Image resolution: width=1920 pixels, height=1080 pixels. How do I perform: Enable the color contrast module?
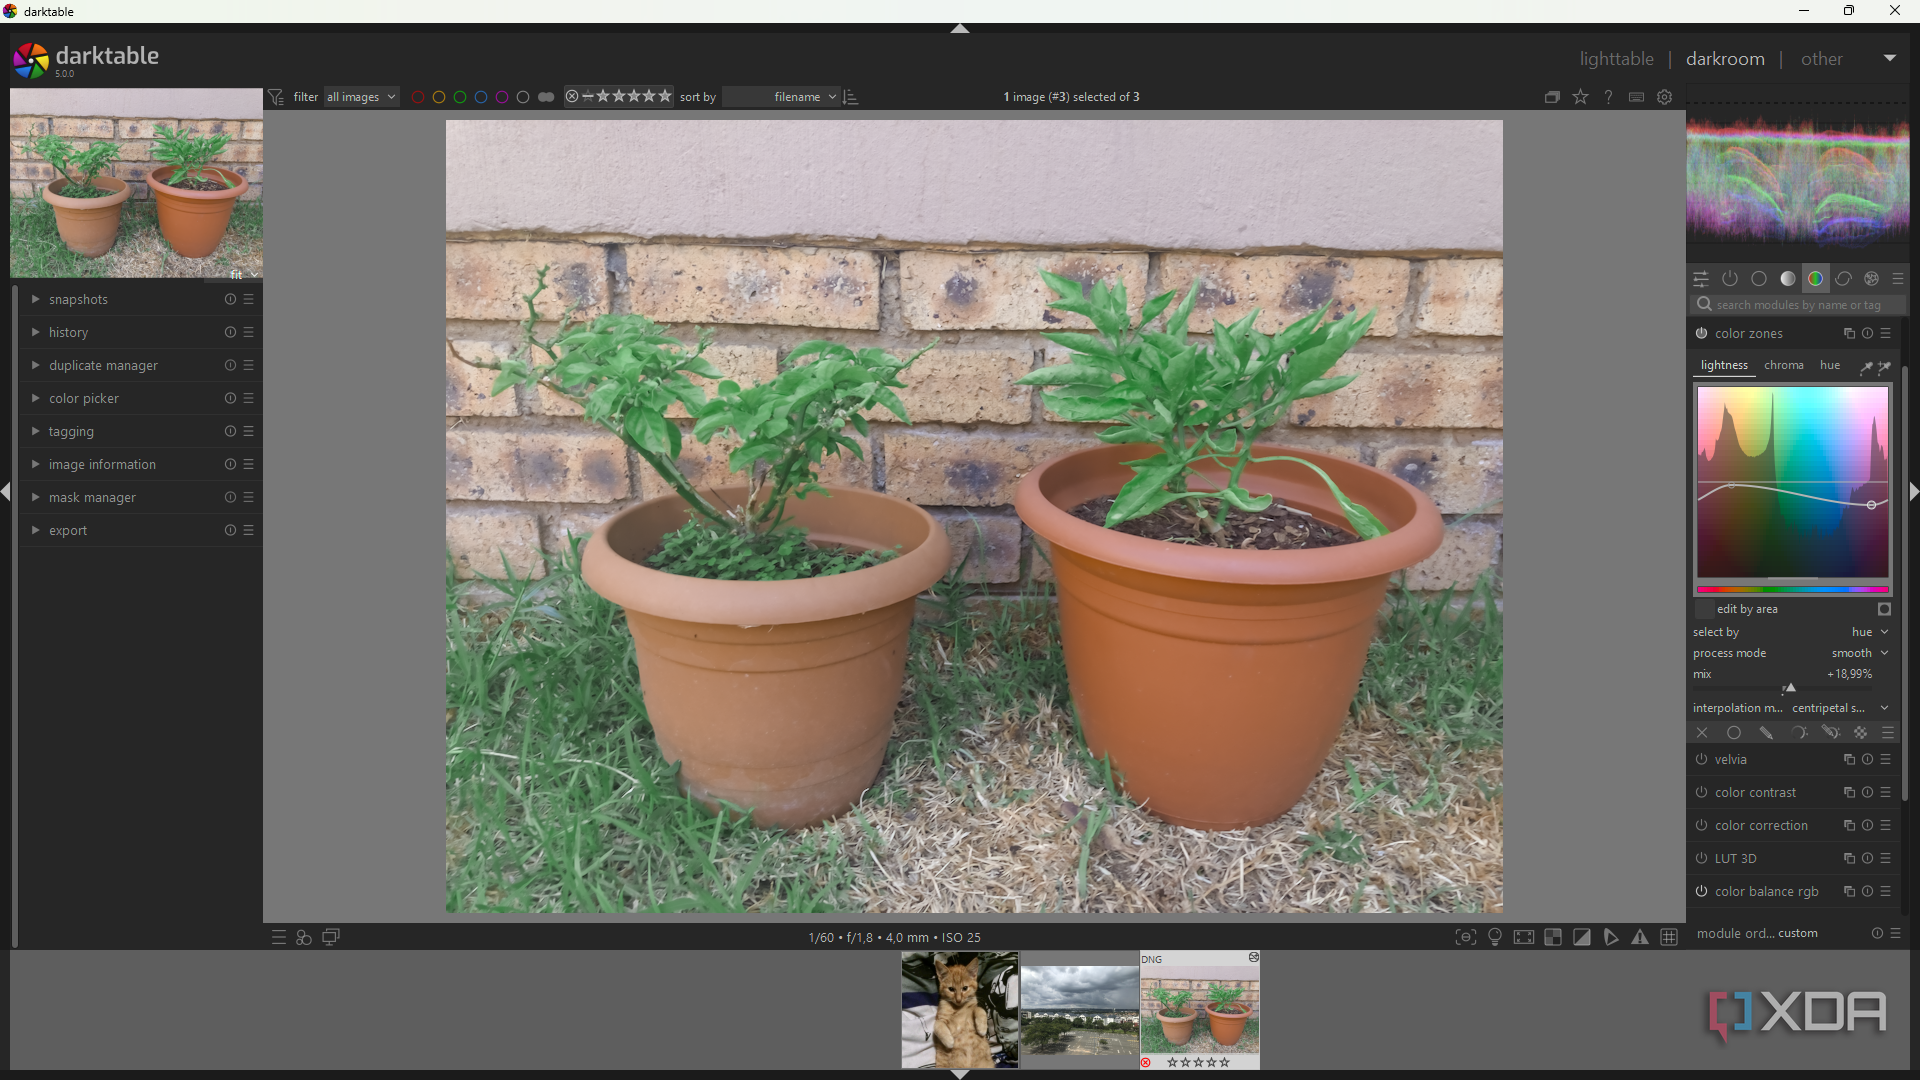coord(1701,792)
